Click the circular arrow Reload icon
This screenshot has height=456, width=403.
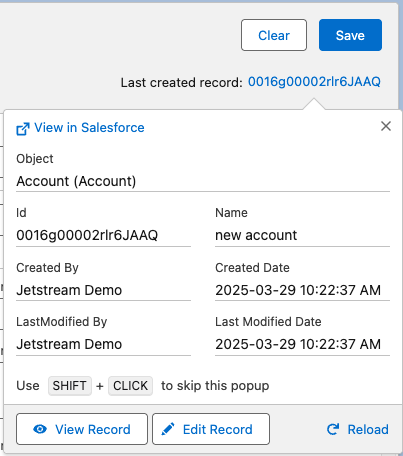pyautogui.click(x=333, y=429)
